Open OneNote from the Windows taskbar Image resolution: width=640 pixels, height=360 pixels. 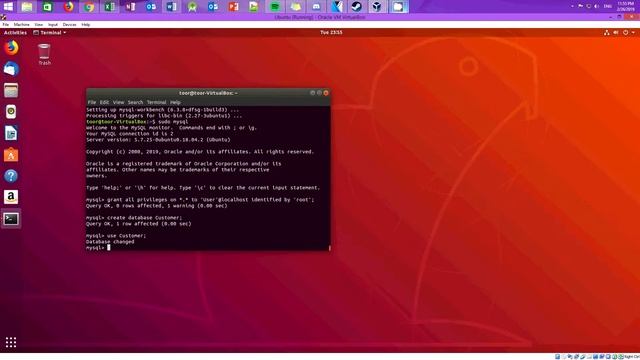[130, 7]
